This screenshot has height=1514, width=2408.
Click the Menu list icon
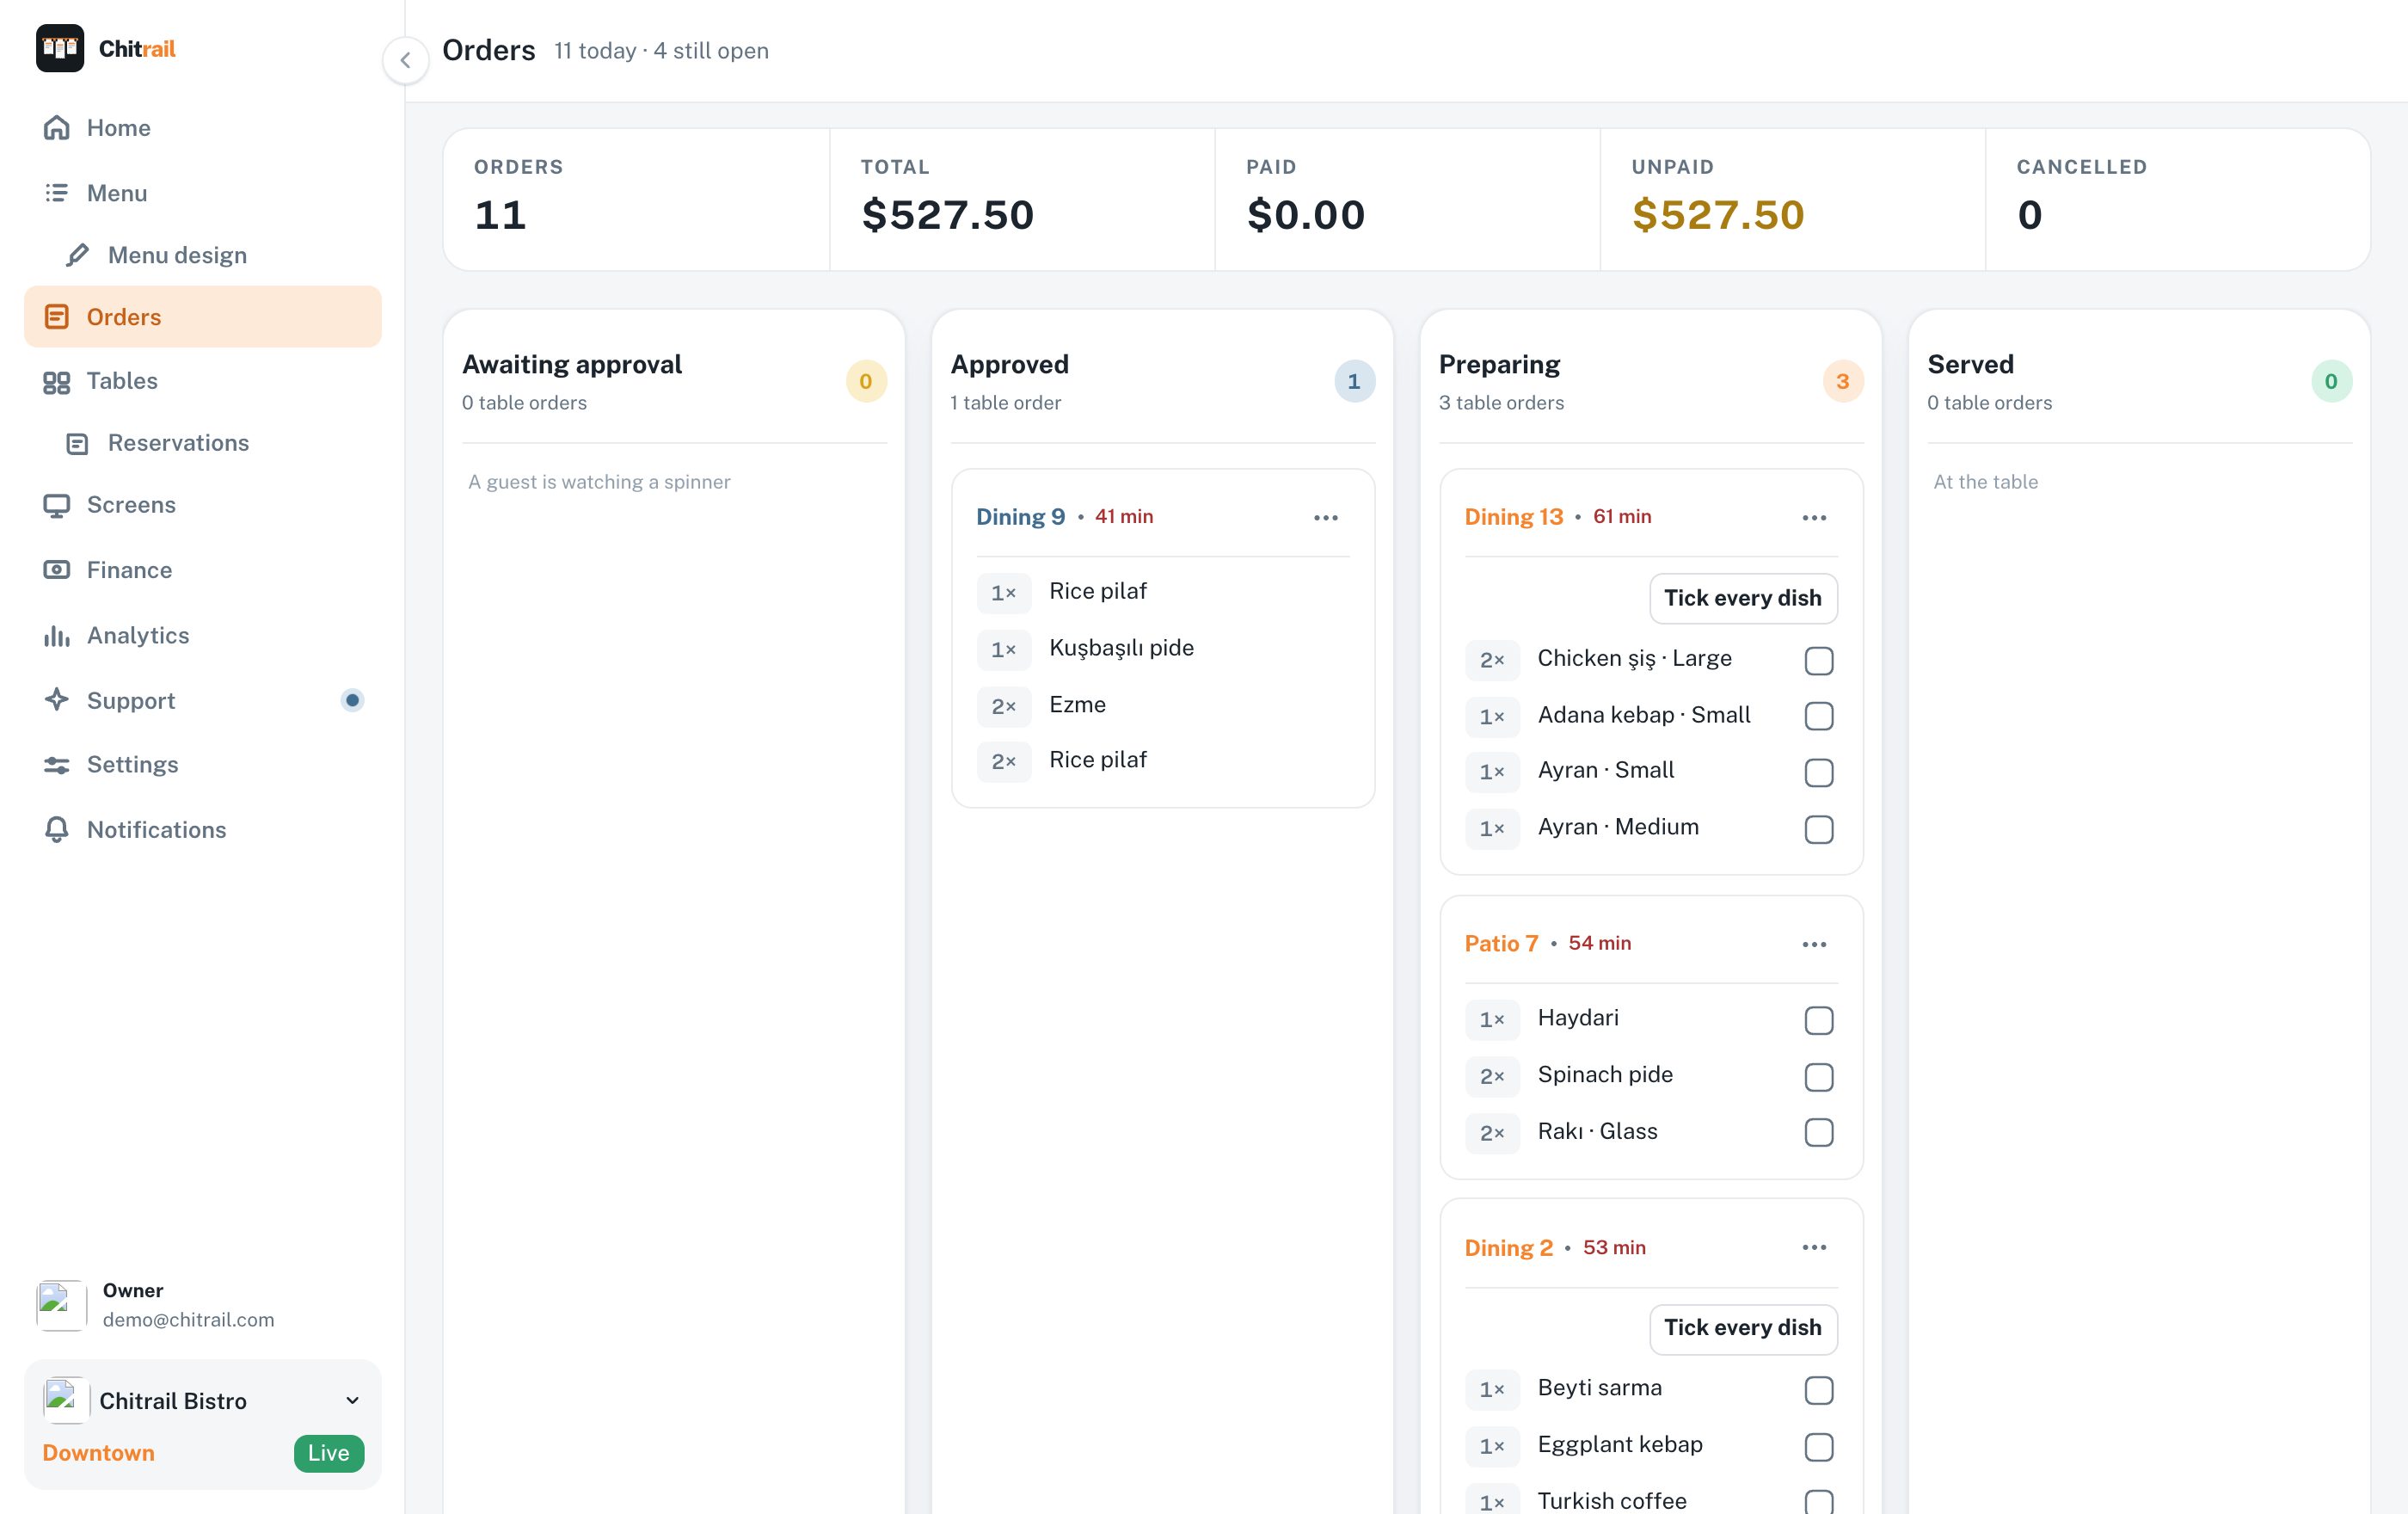[x=57, y=193]
